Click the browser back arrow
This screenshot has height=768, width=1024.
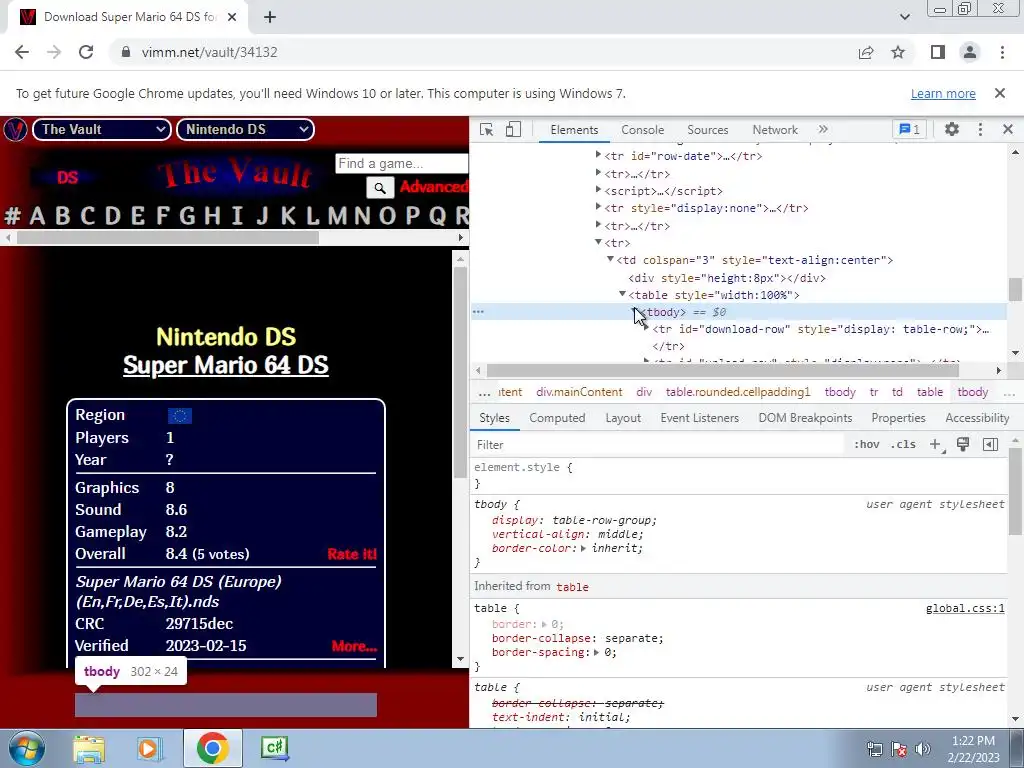point(22,52)
